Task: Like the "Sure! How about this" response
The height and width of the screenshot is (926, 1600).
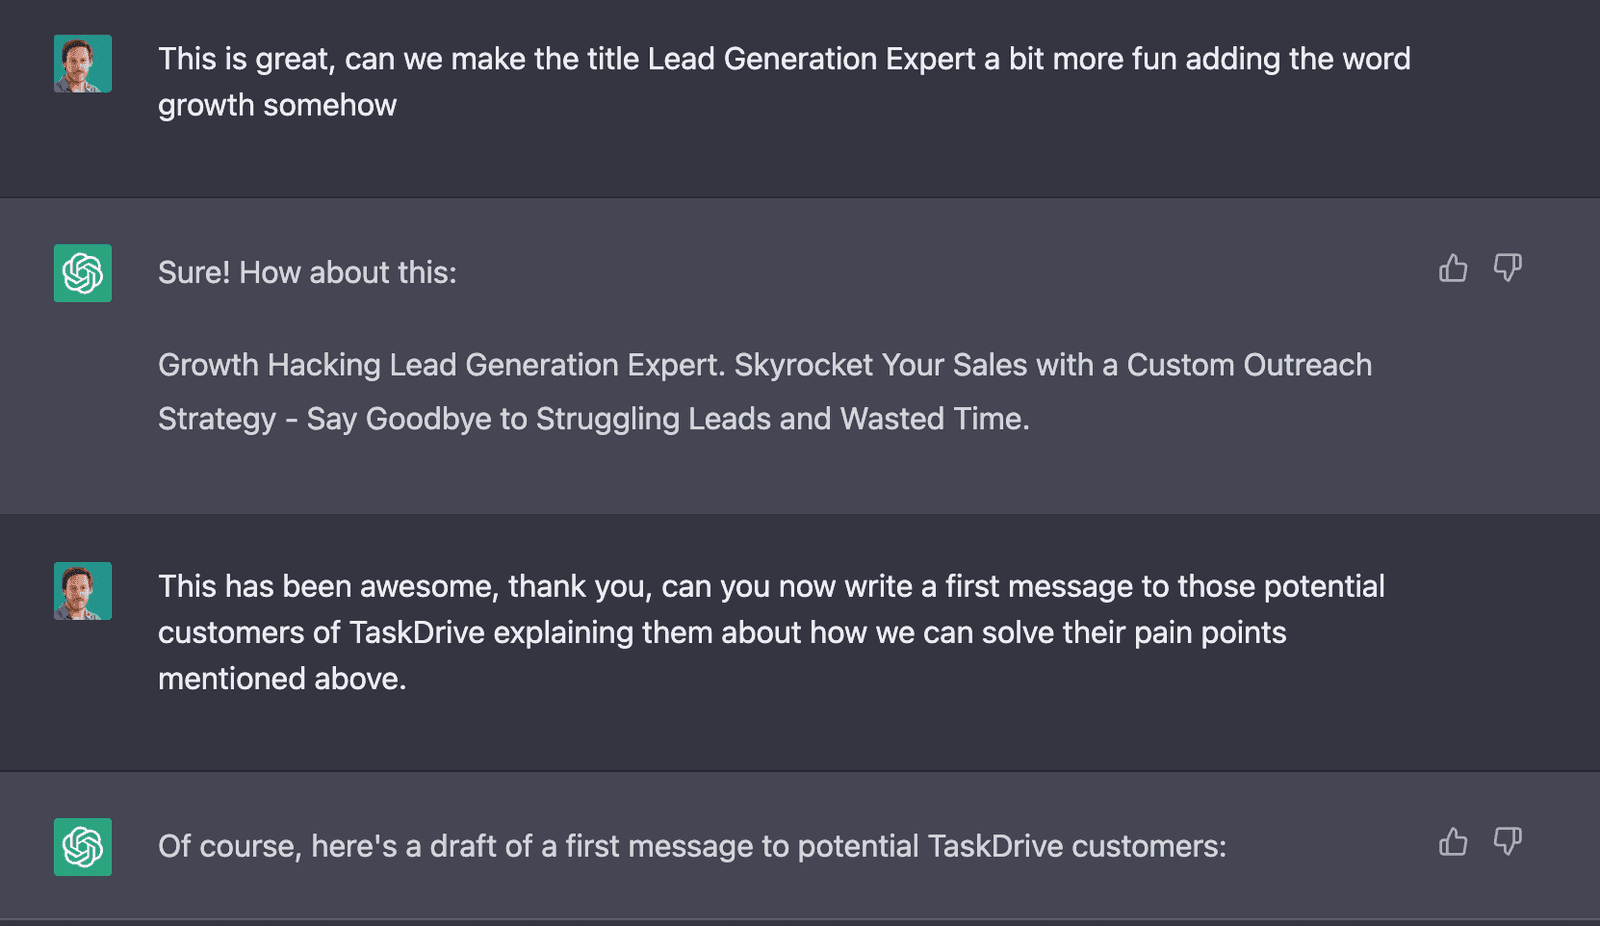Action: (1453, 268)
